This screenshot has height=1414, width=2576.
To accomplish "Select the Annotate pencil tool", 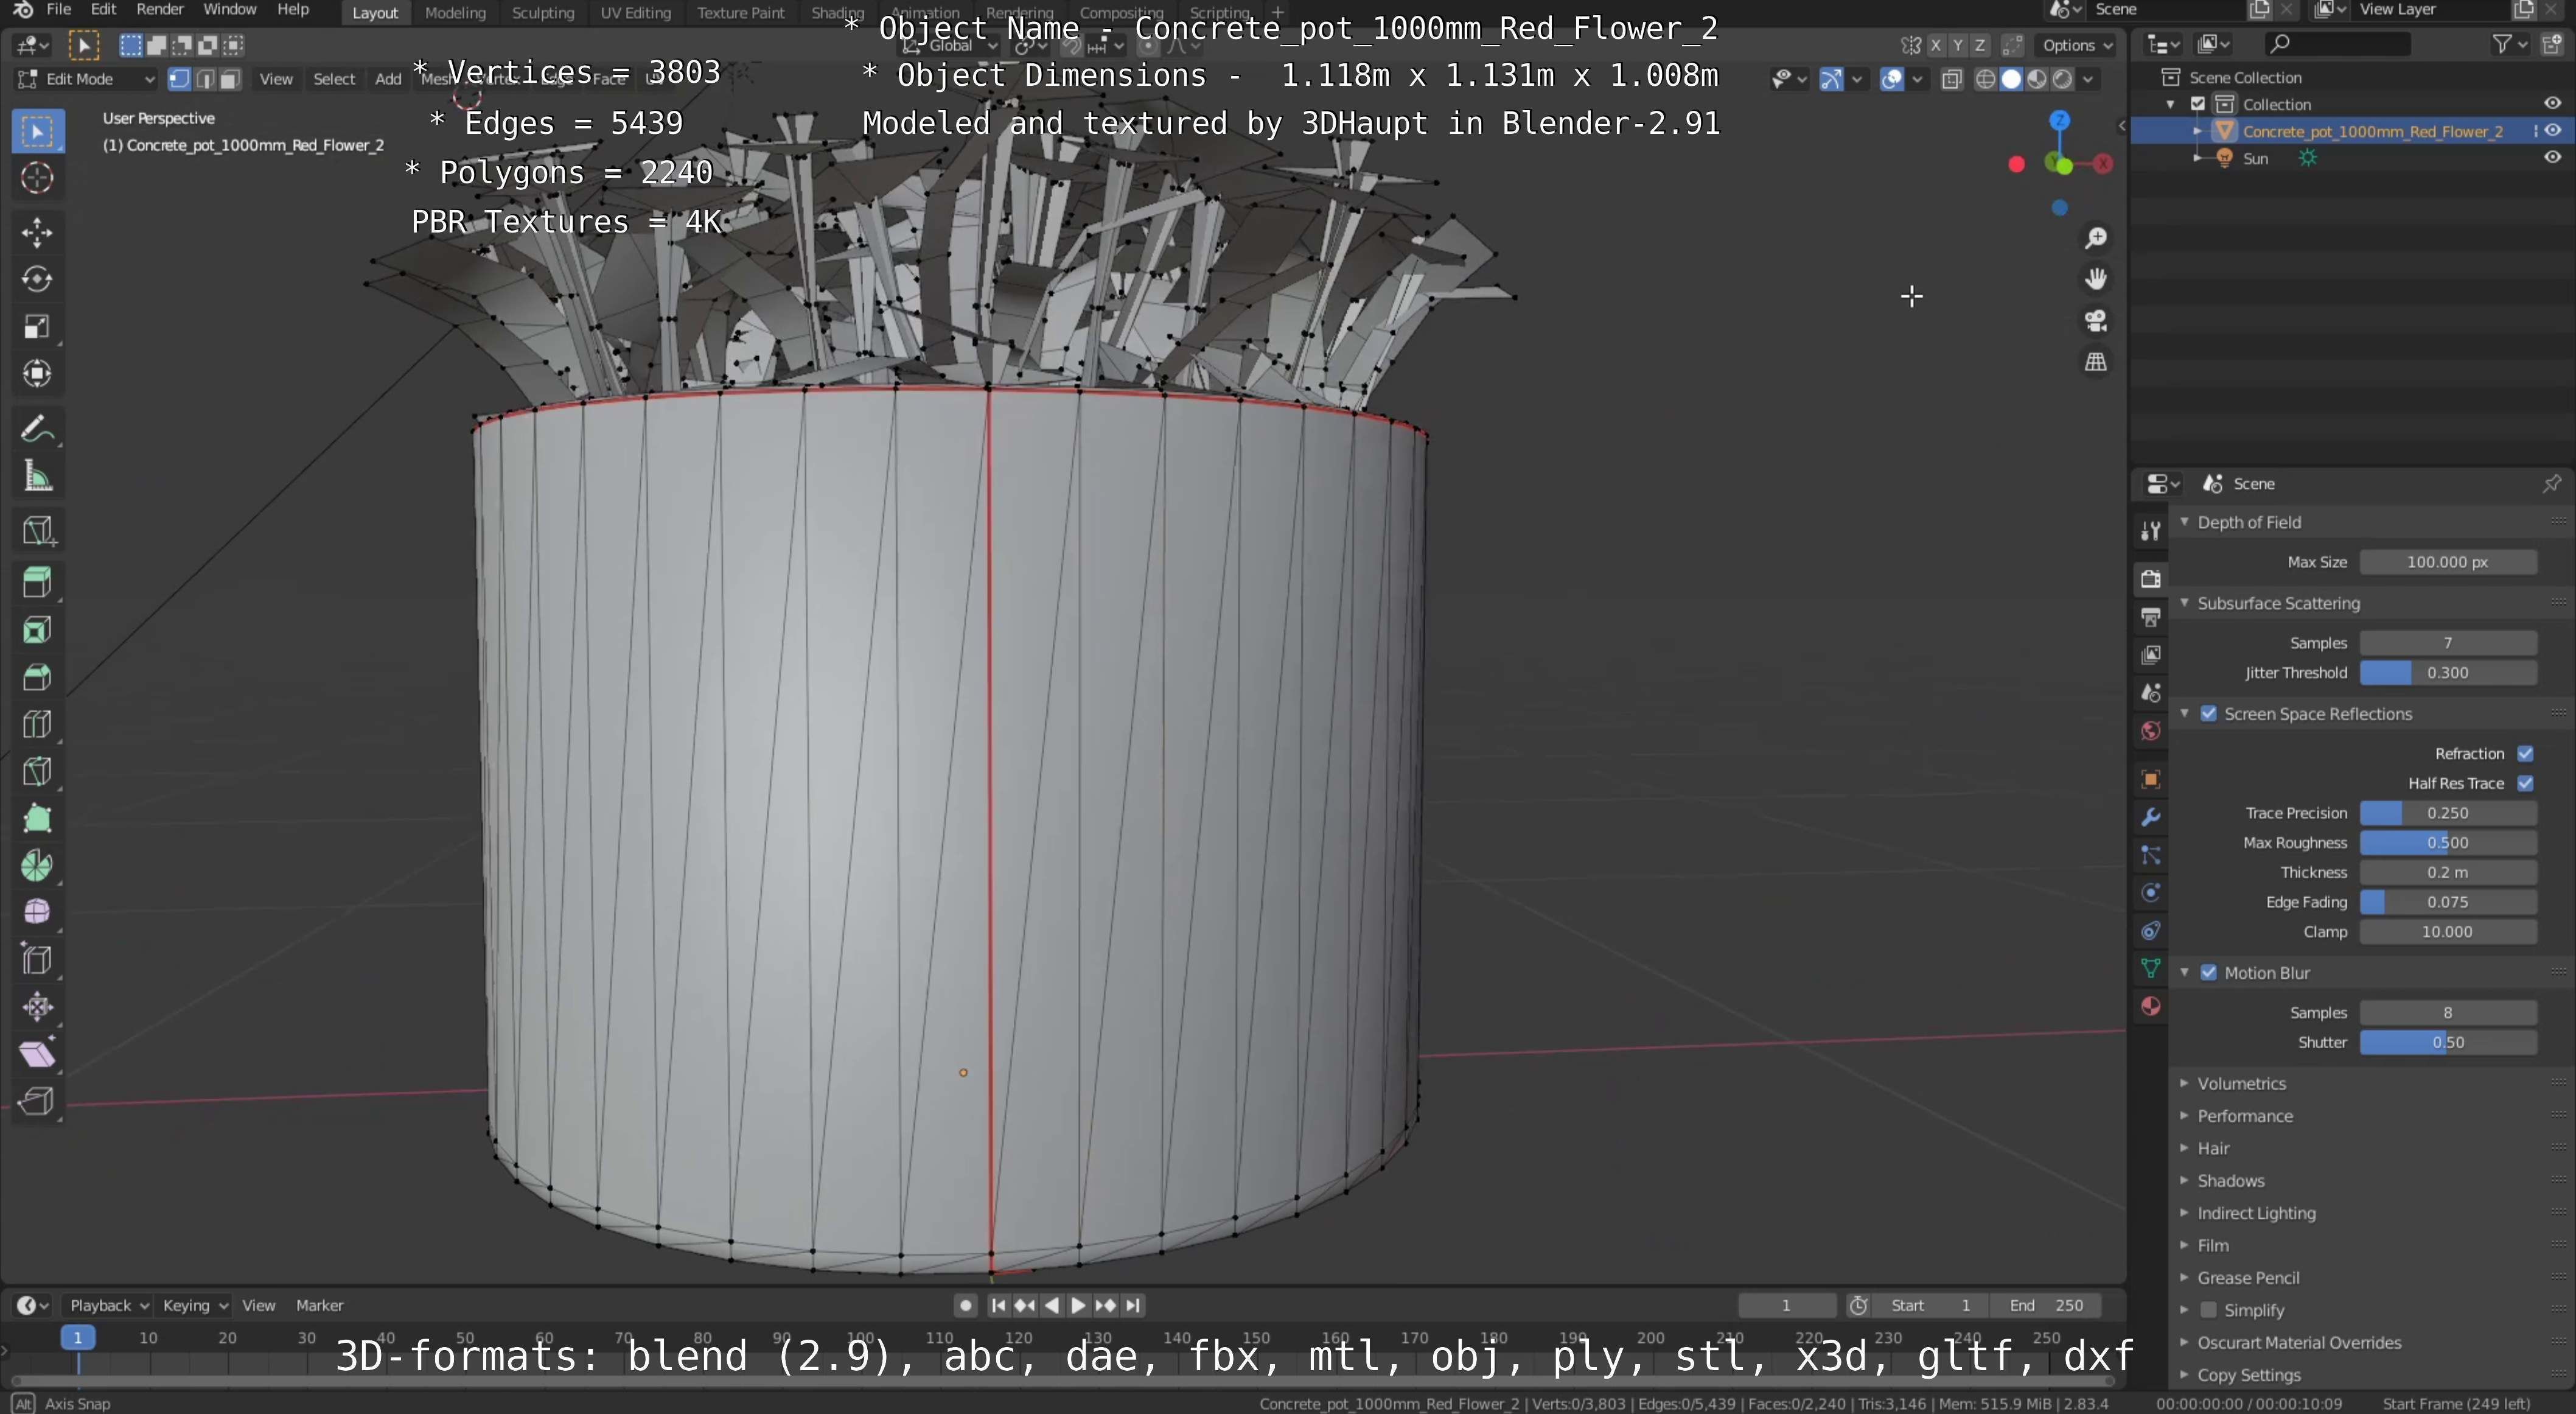I will click(37, 429).
